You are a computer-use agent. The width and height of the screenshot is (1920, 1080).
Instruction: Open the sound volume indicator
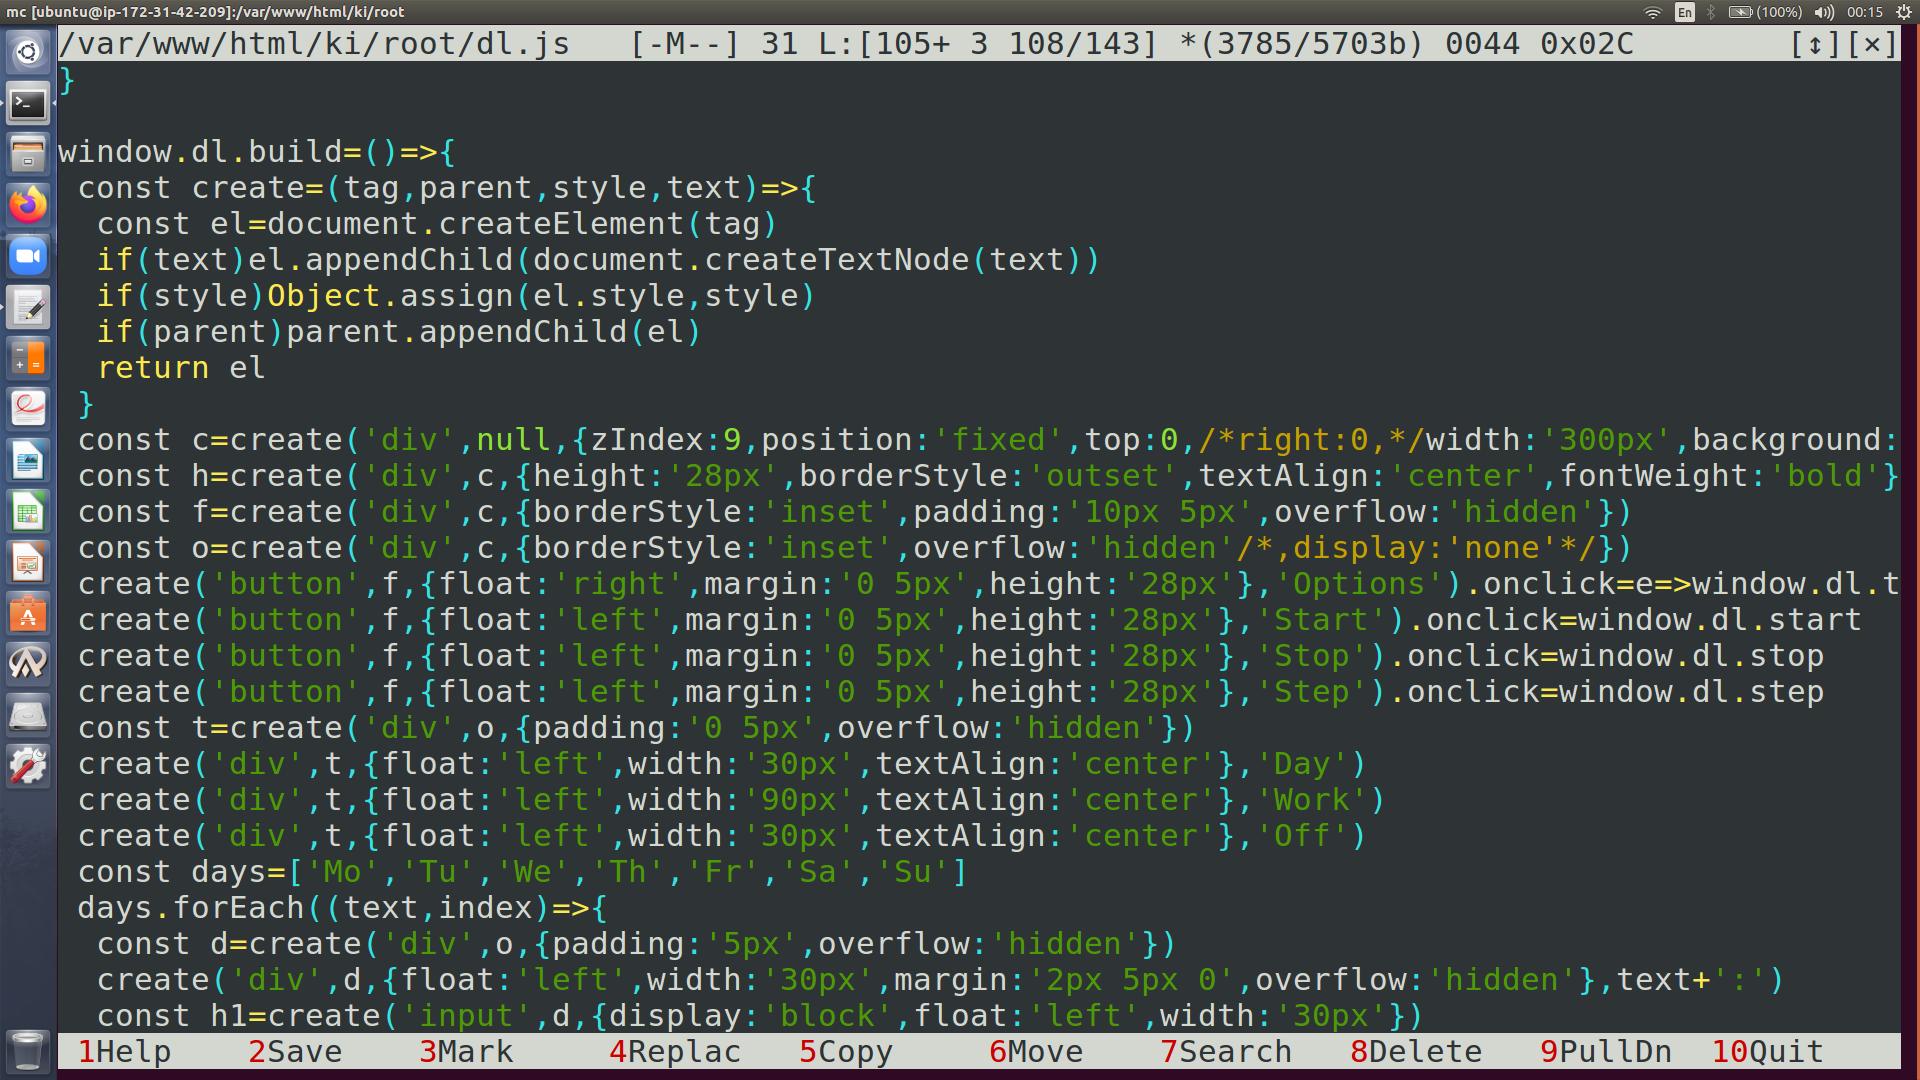[1824, 12]
